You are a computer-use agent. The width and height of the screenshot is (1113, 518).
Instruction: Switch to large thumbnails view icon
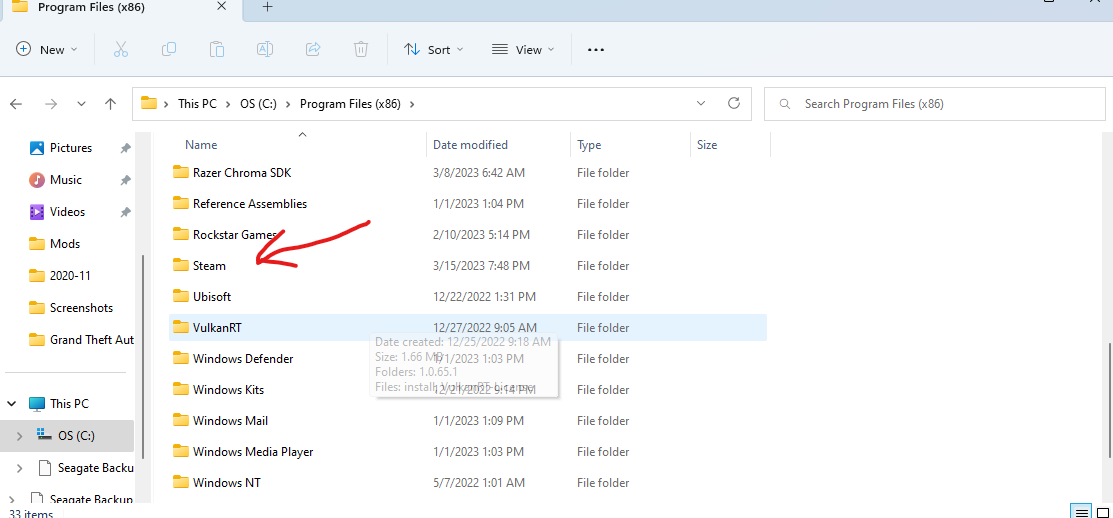click(x=1102, y=512)
